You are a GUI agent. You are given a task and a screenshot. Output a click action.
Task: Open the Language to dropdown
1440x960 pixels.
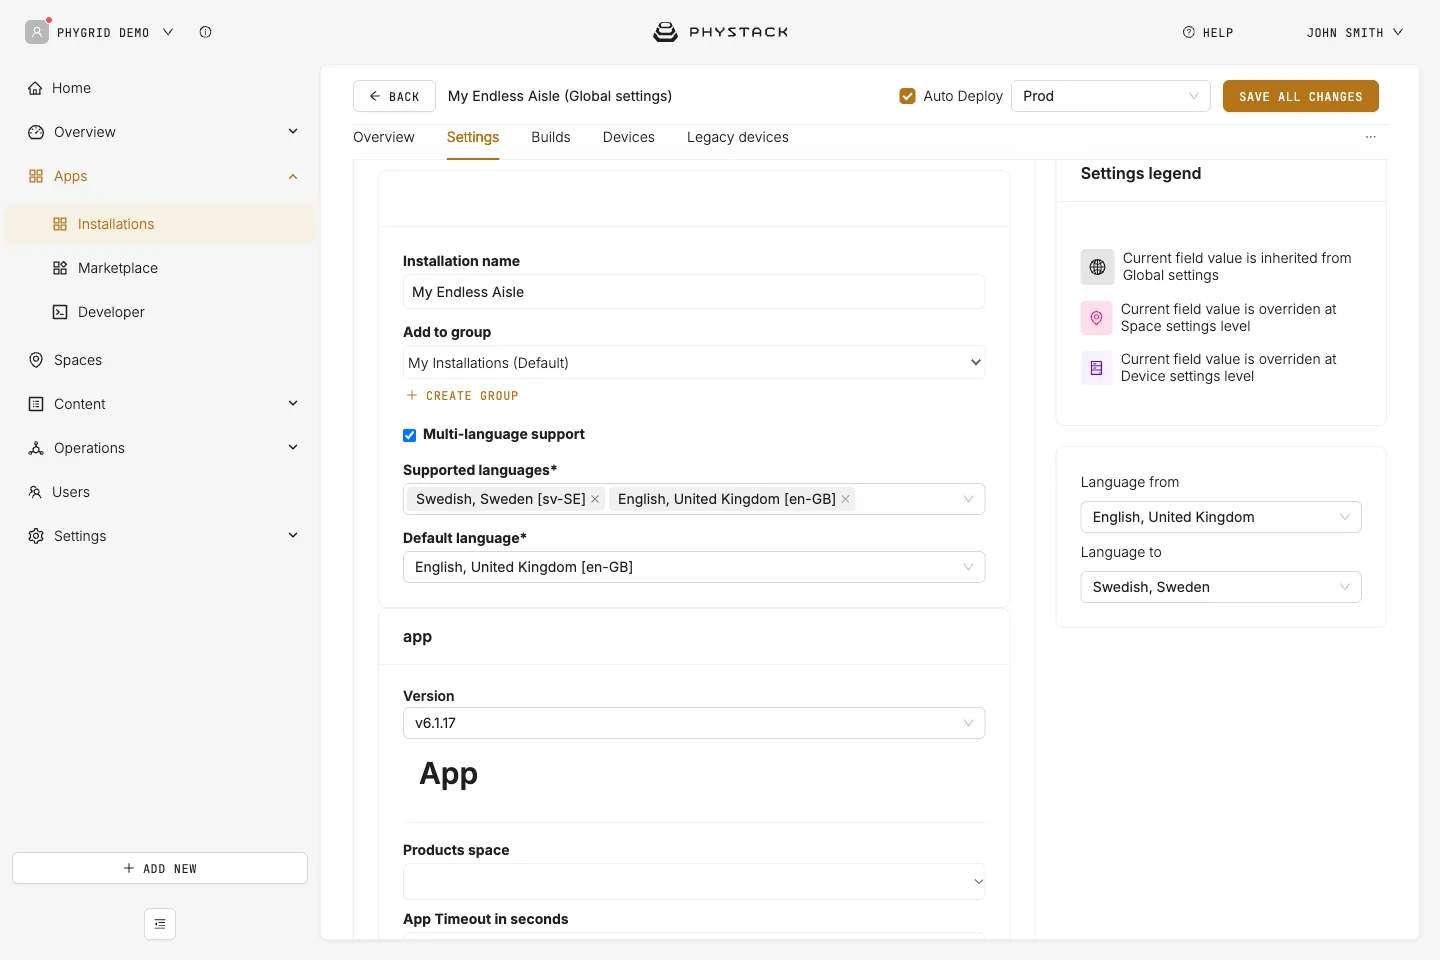click(1221, 587)
